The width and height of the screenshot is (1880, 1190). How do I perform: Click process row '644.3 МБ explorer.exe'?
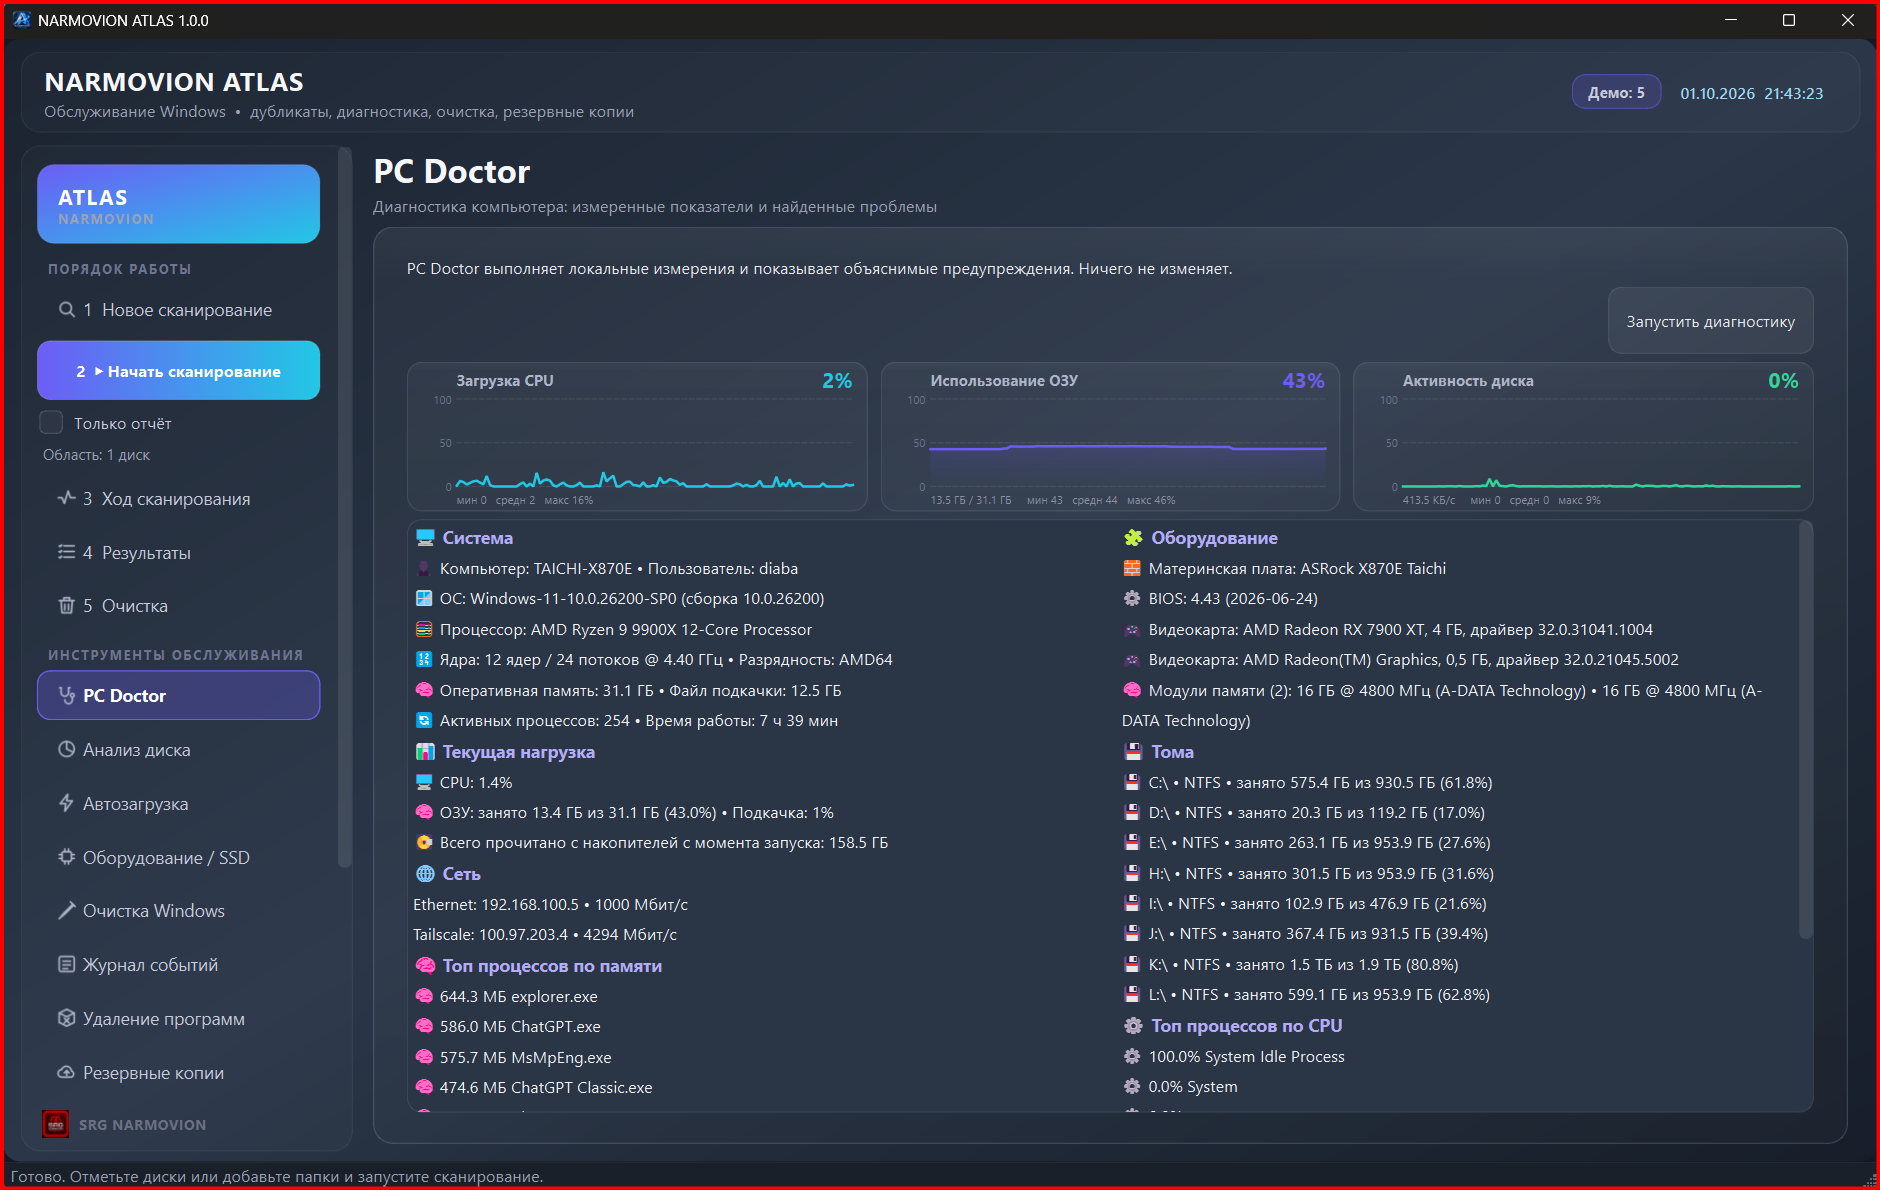click(506, 996)
